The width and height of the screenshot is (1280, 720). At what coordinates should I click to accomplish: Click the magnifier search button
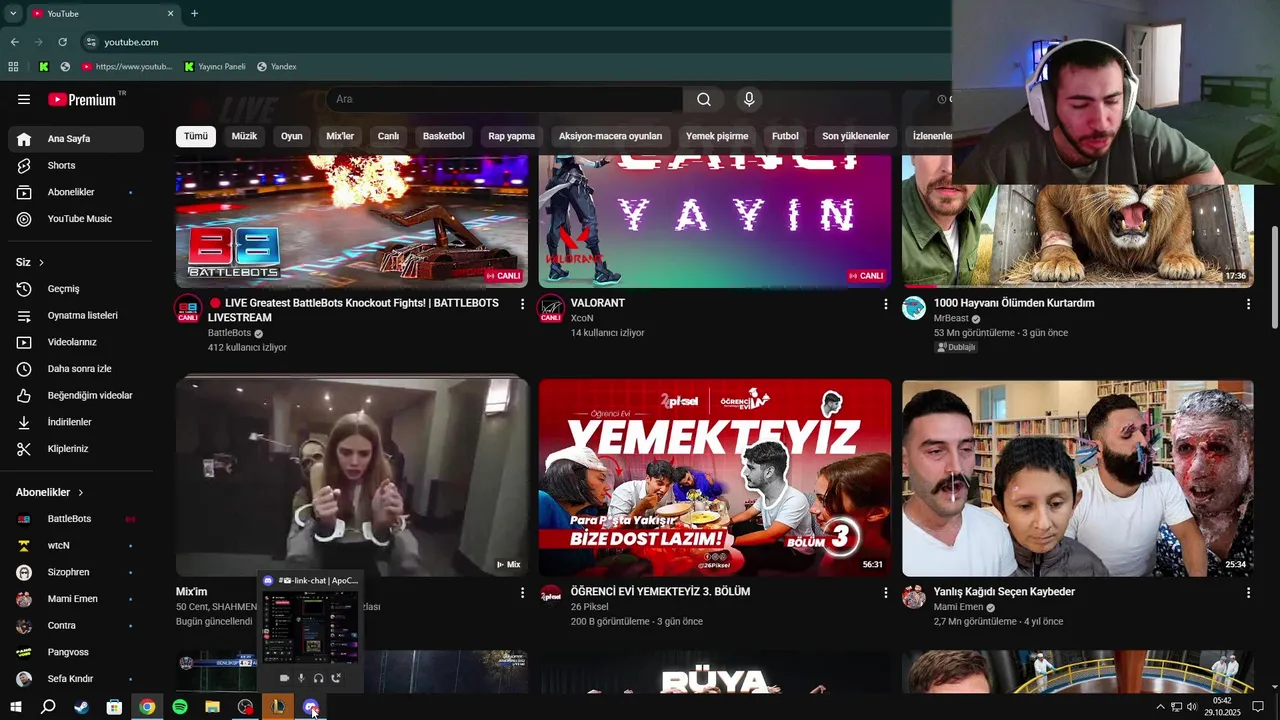pyautogui.click(x=704, y=99)
